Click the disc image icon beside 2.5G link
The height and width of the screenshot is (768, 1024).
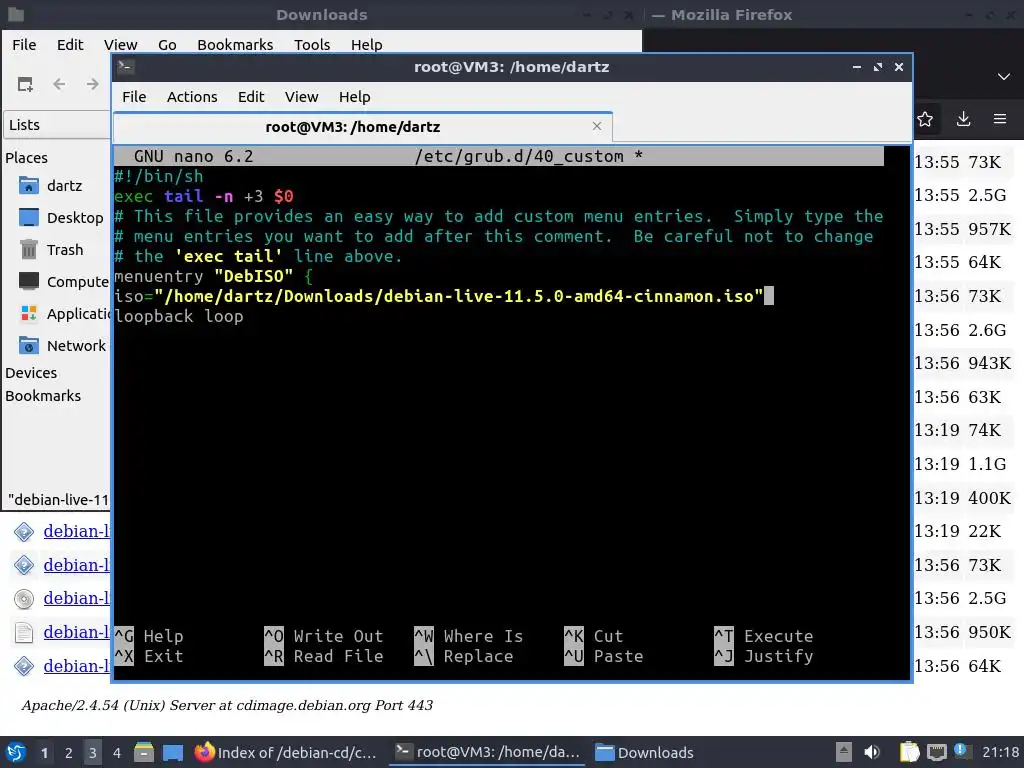click(24, 599)
